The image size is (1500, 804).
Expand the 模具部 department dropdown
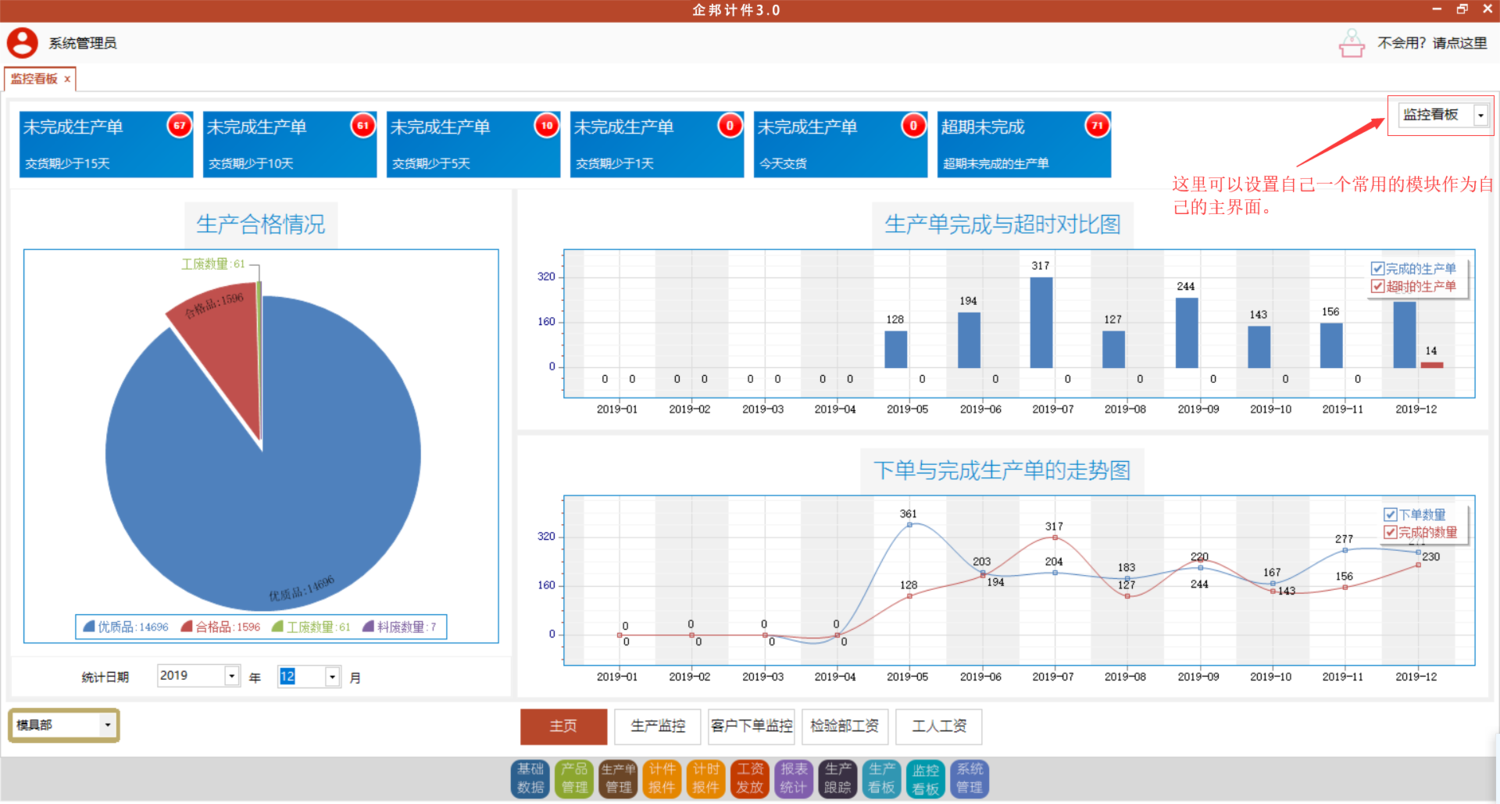[x=107, y=725]
